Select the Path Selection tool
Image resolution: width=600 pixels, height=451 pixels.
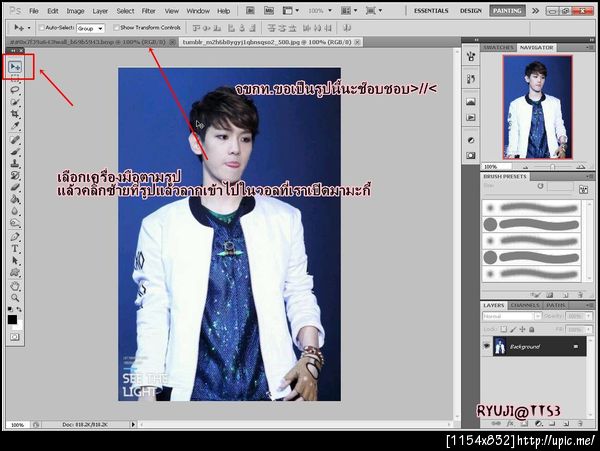point(15,261)
